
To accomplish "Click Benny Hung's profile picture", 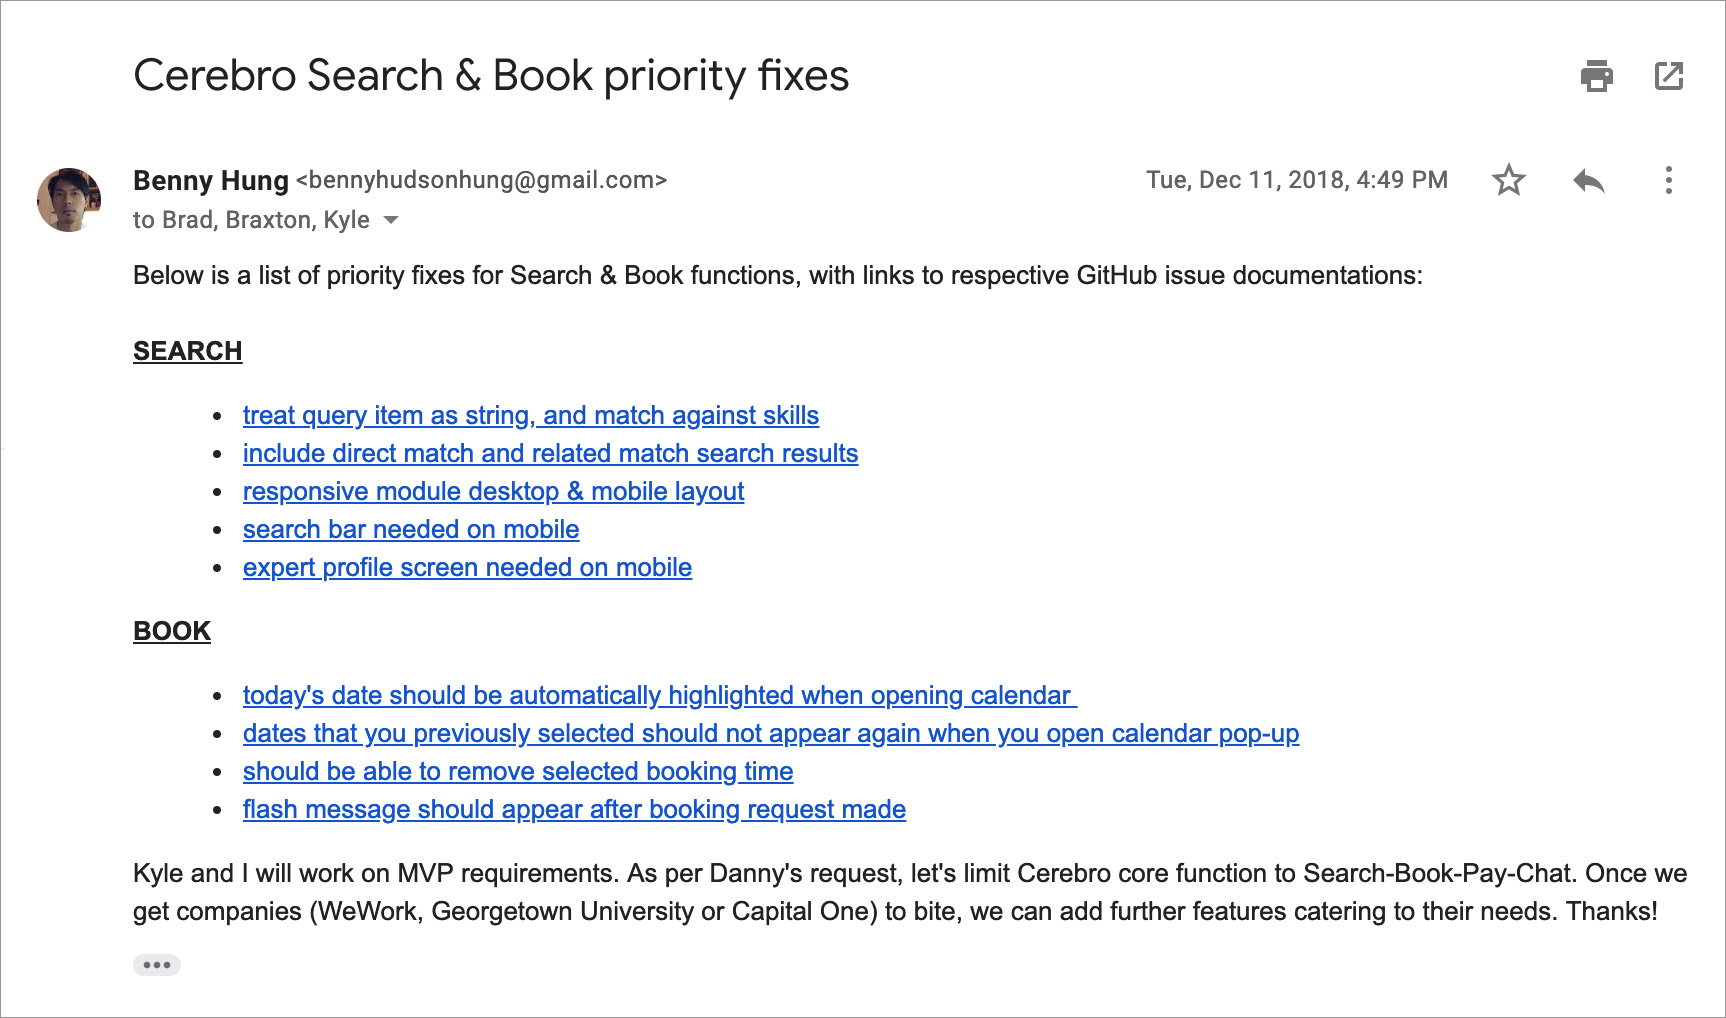I will [69, 200].
